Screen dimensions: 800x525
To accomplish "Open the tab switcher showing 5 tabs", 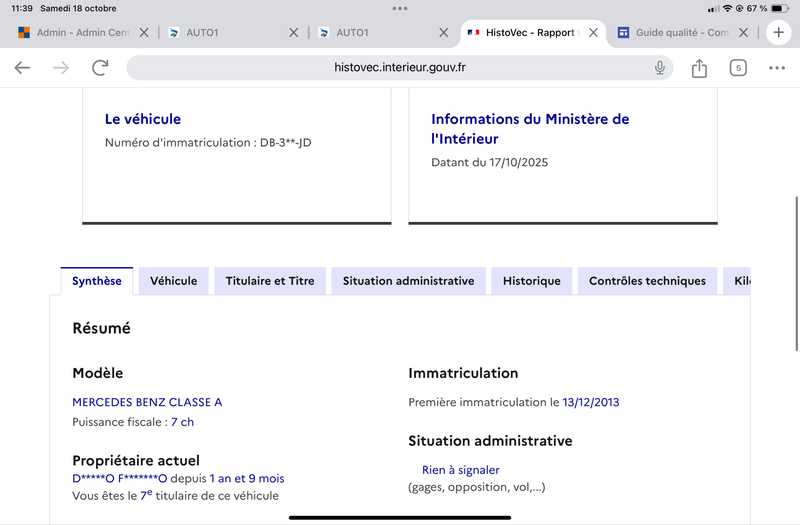I will (738, 68).
